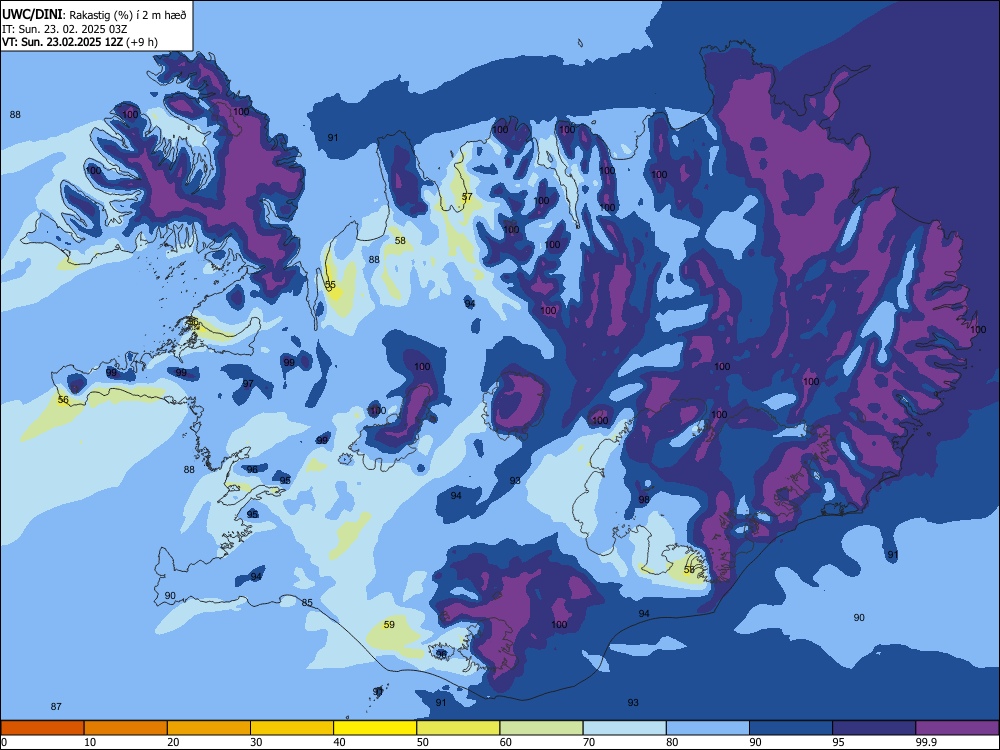Select the 'IT: Sun. 23. 02. 2025 03Z' line
The width and height of the screenshot is (1000, 750).
click(x=65, y=29)
